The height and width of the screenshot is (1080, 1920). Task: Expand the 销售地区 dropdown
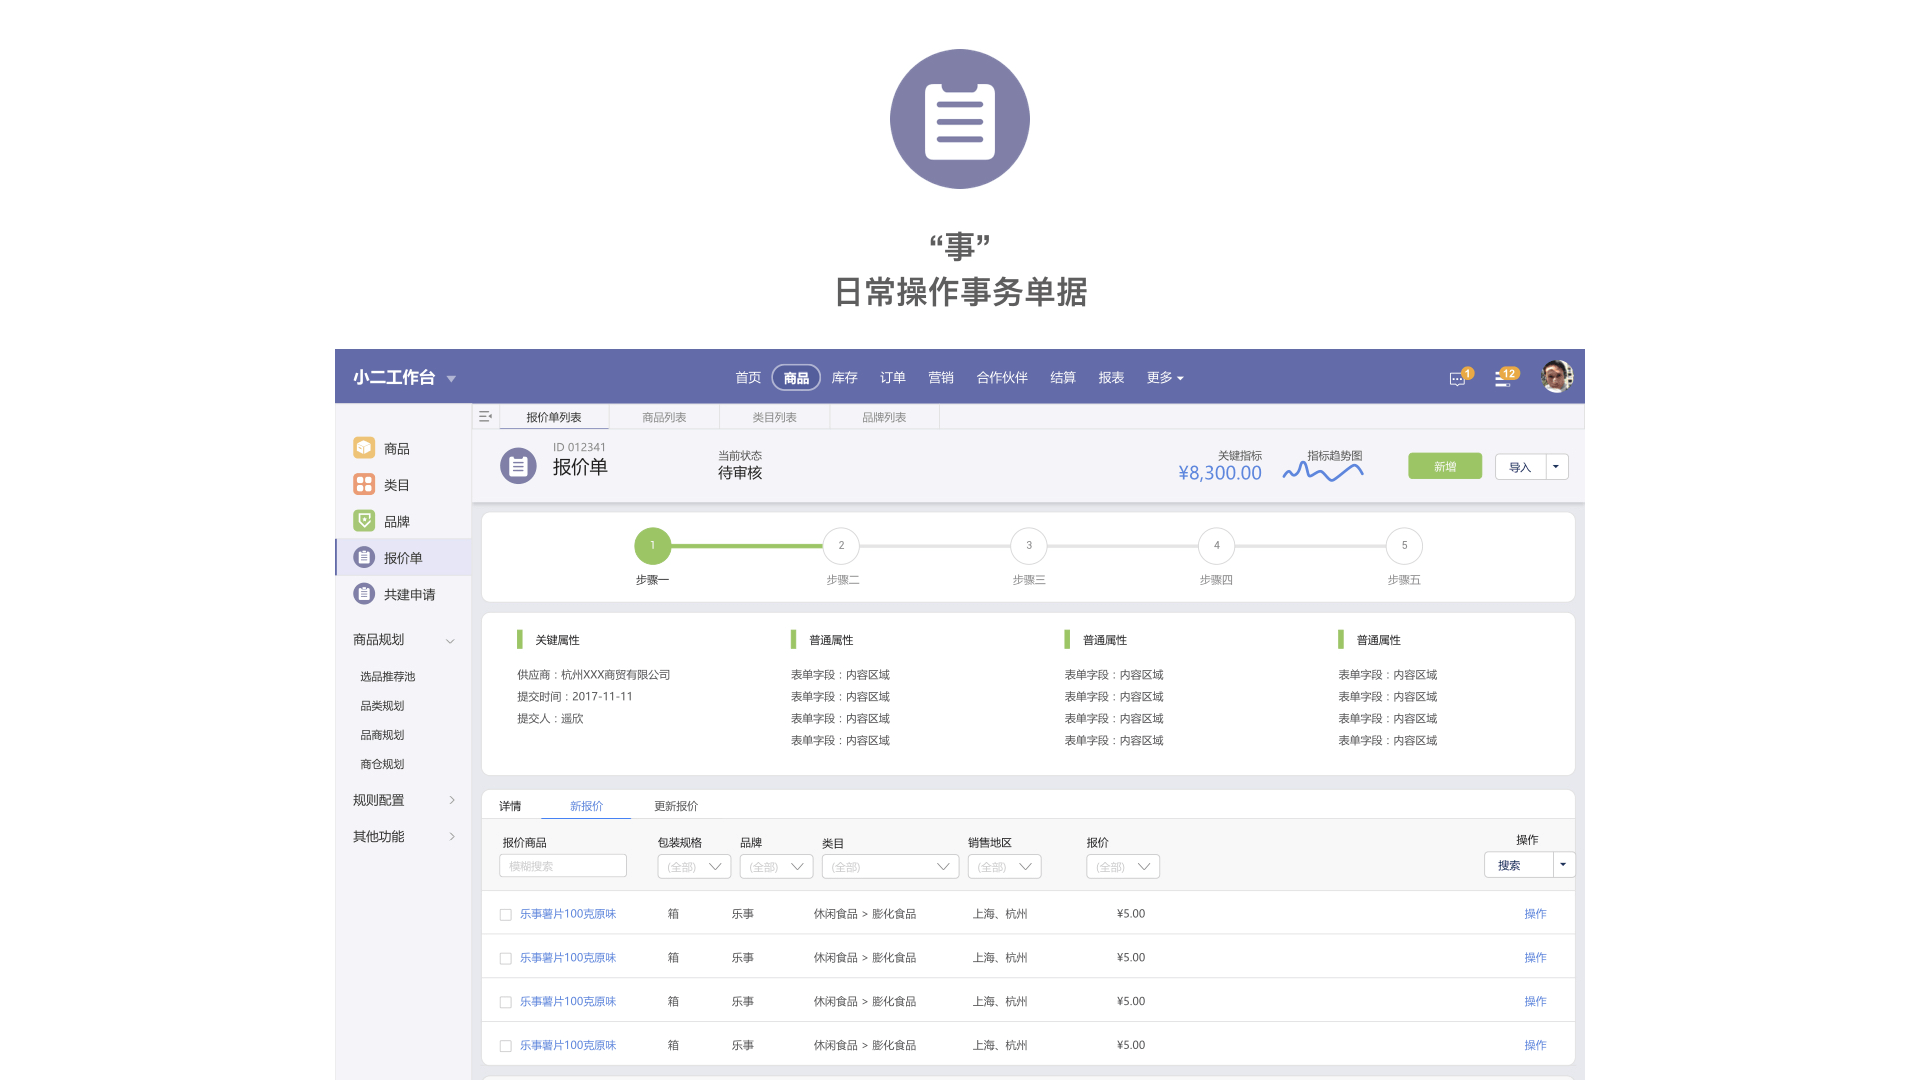click(1004, 867)
